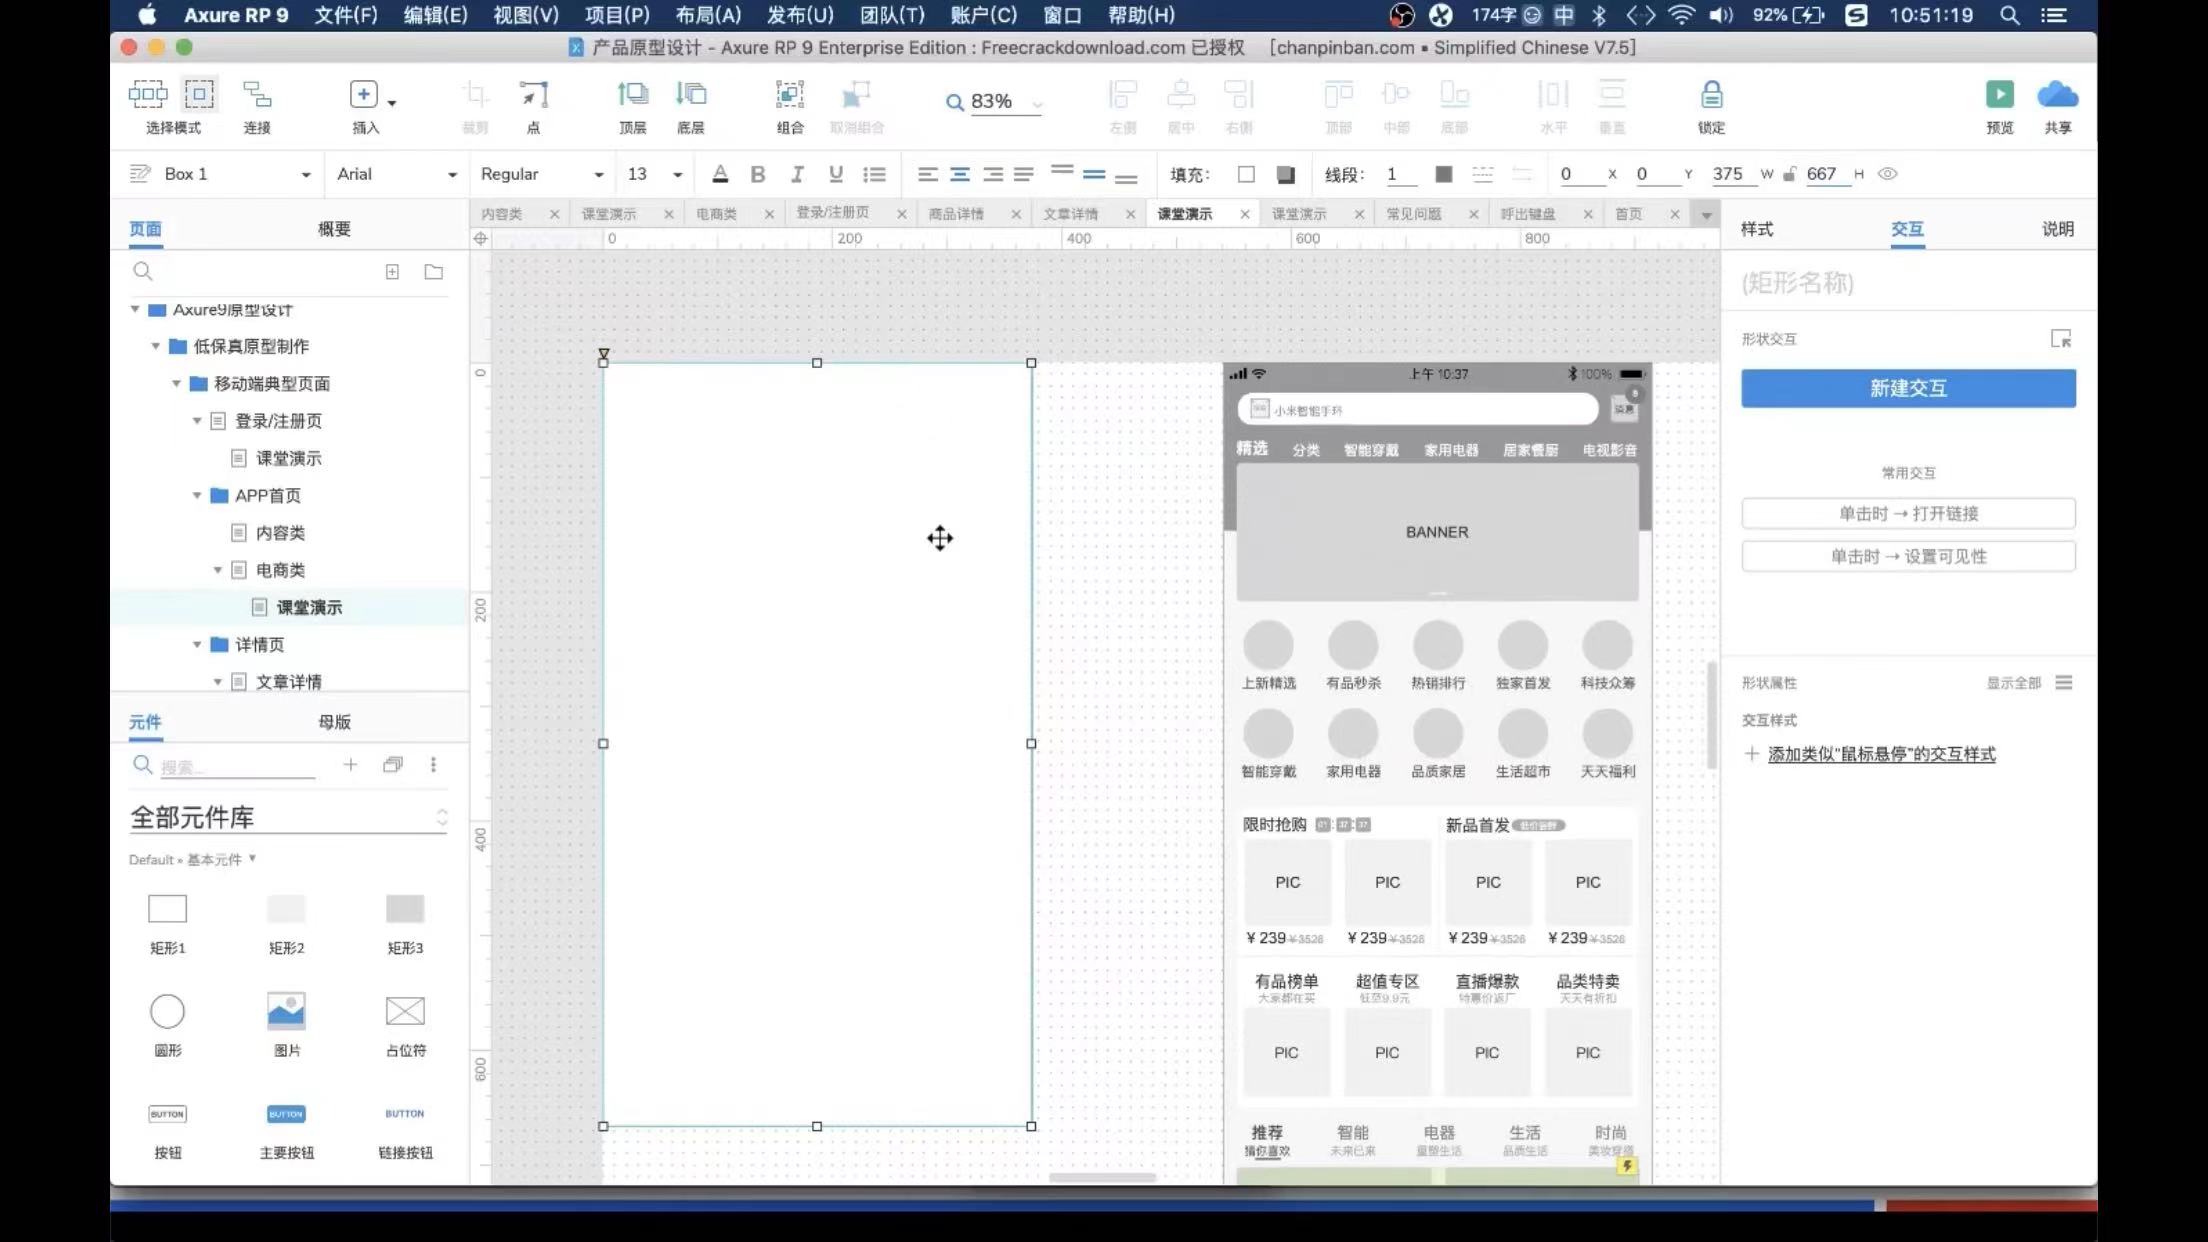This screenshot has width=2208, height=1242.
Task: Switch to the 样式 tab in the inspector
Action: (x=1756, y=229)
